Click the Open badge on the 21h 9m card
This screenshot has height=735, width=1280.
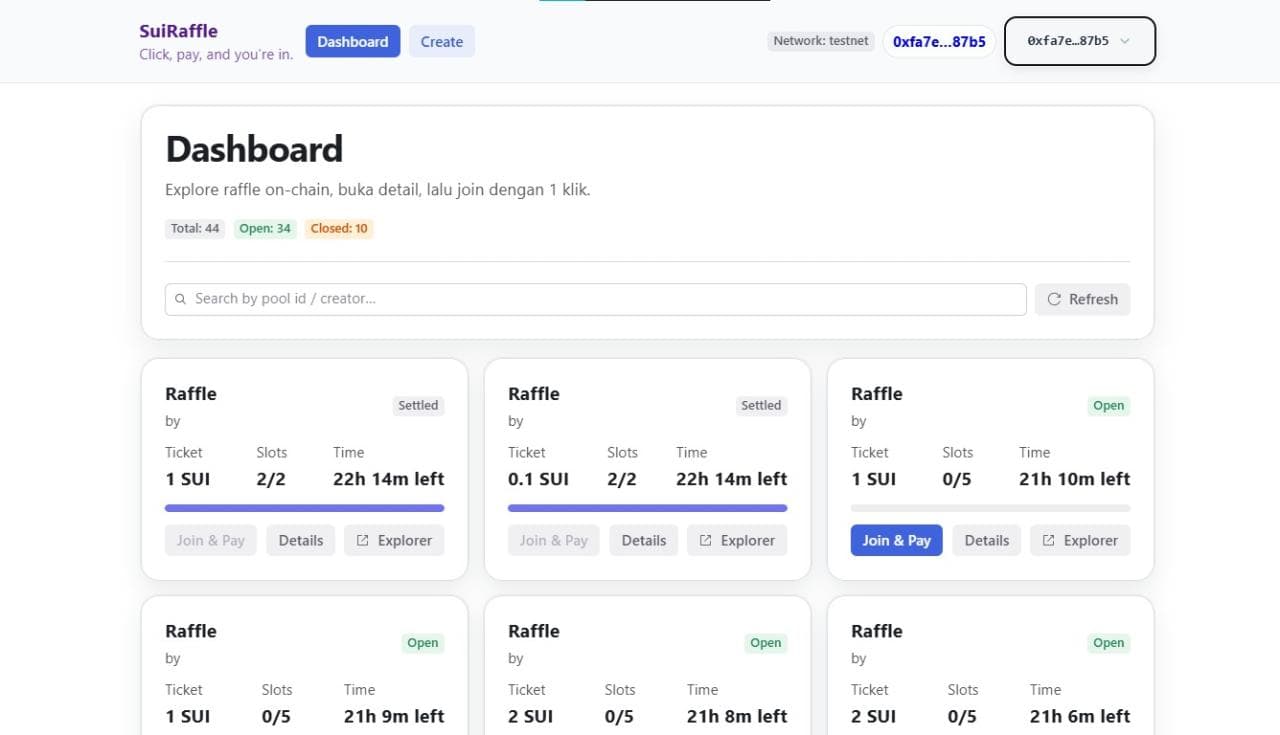coord(423,643)
